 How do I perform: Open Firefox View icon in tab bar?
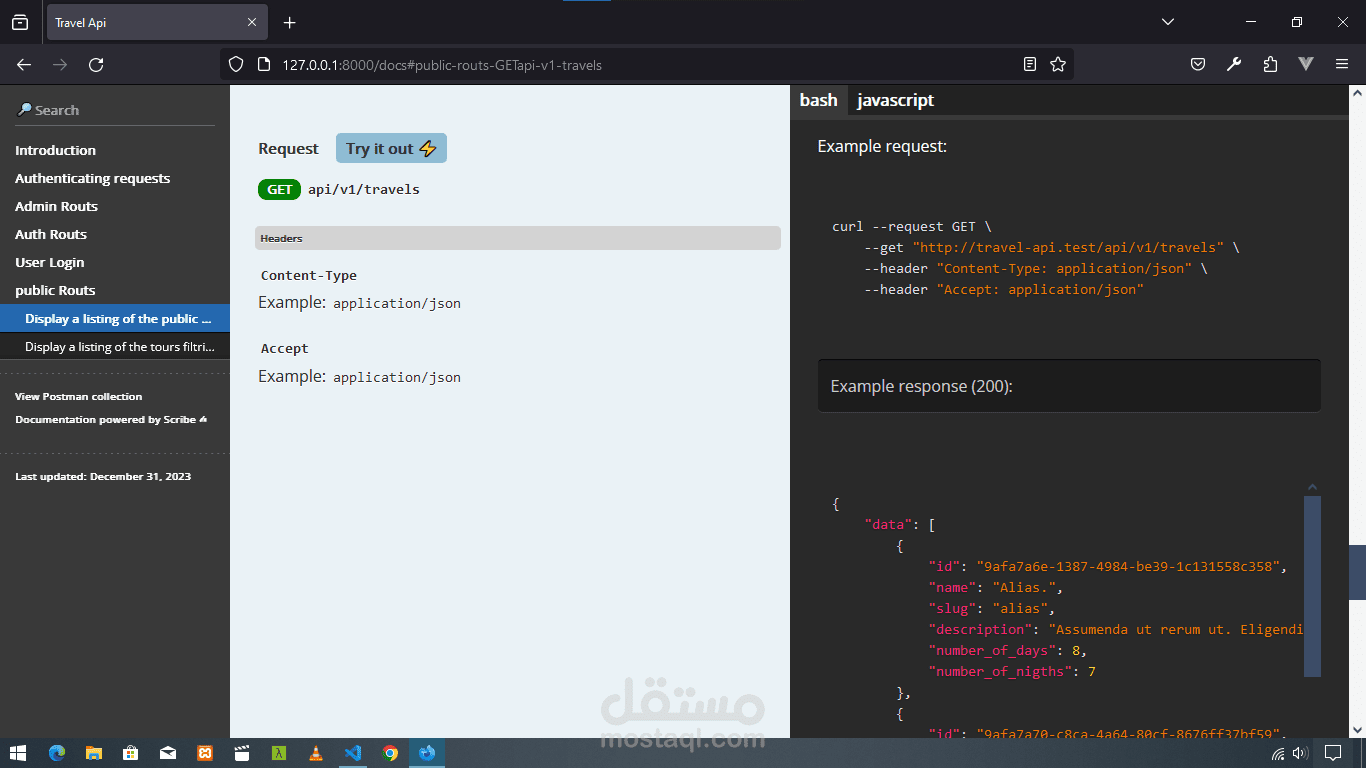tap(20, 22)
